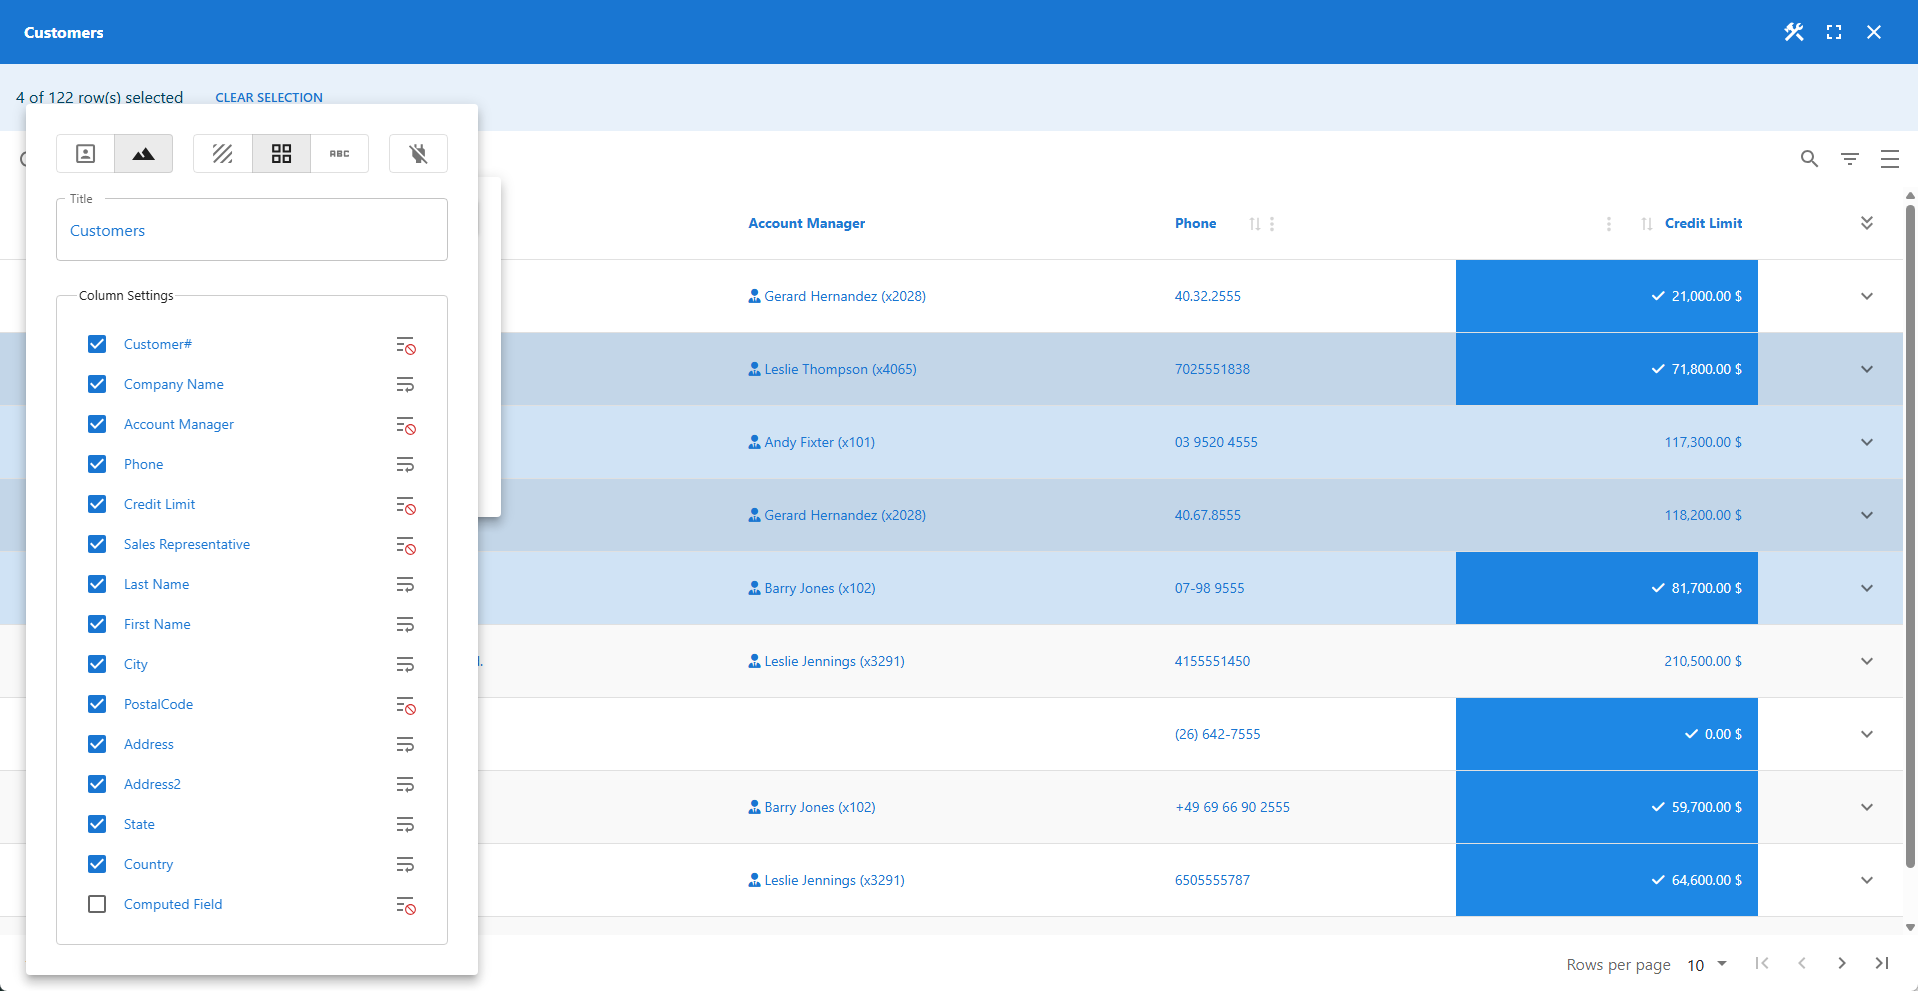
Task: Click the disconnected plug icon
Action: point(418,153)
